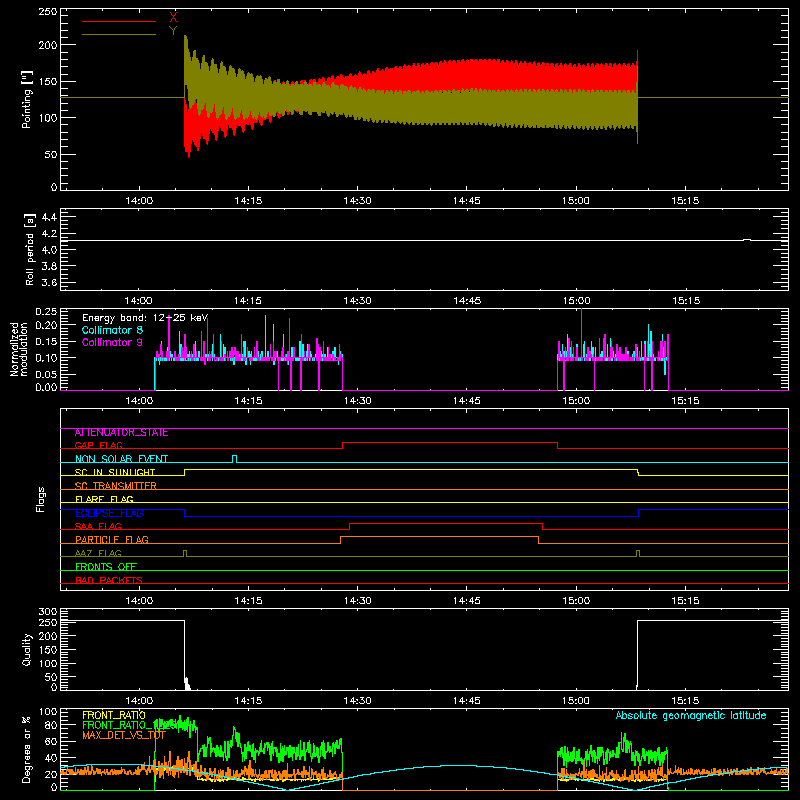The height and width of the screenshot is (800, 800).
Task: Click the GAP_FLAG label
Action: pyautogui.click(x=99, y=446)
